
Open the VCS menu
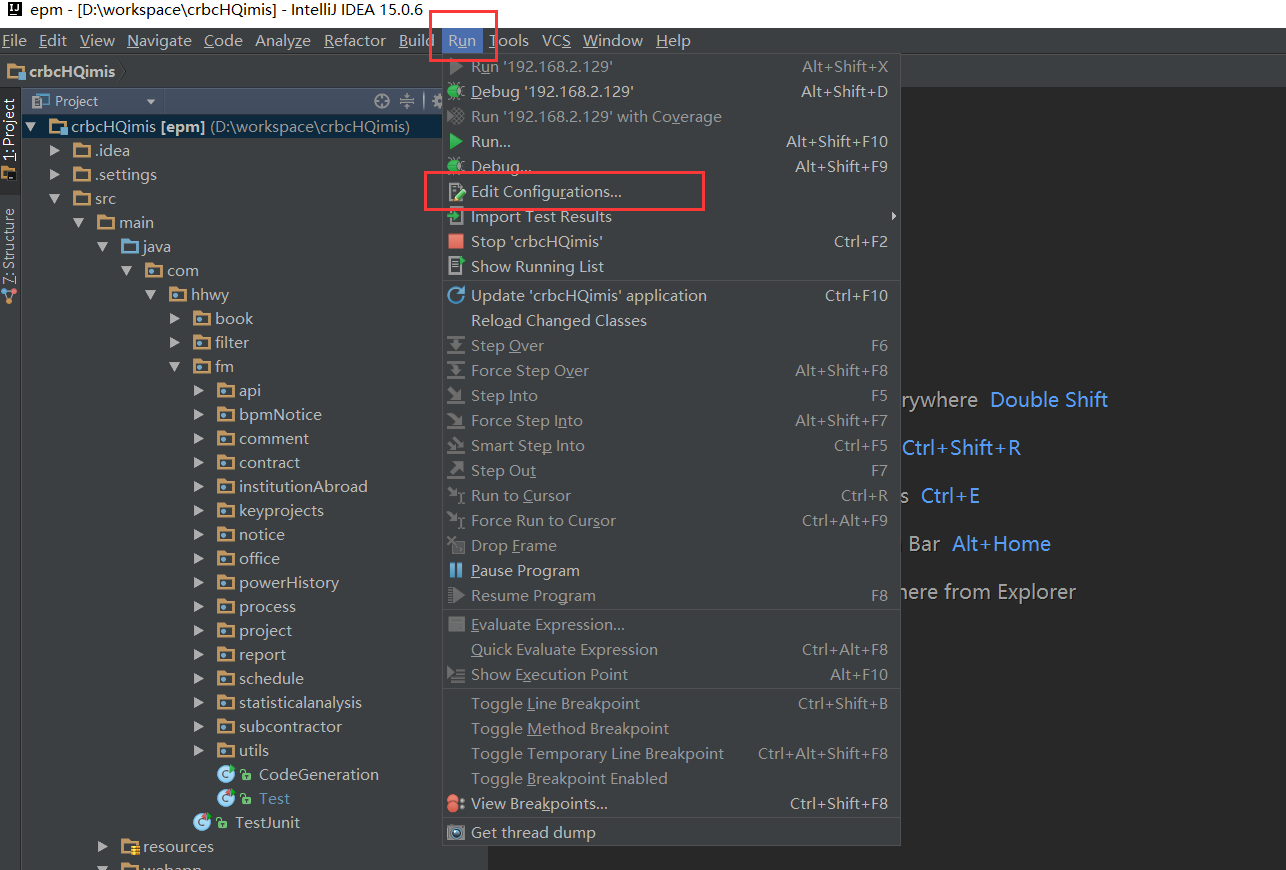tap(556, 41)
